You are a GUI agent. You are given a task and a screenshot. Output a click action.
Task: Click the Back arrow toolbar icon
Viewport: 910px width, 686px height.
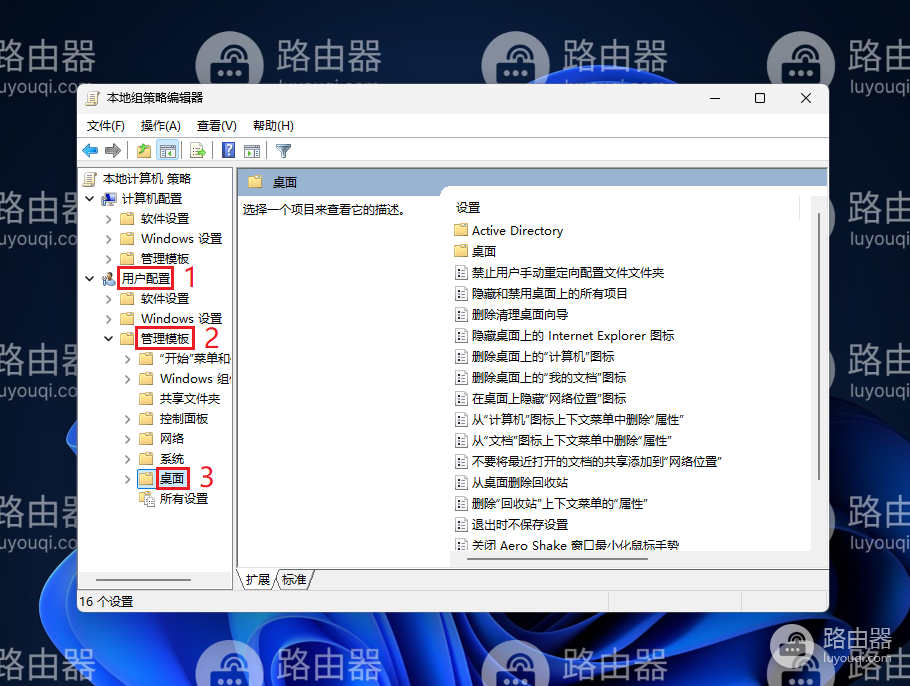pyautogui.click(x=90, y=151)
